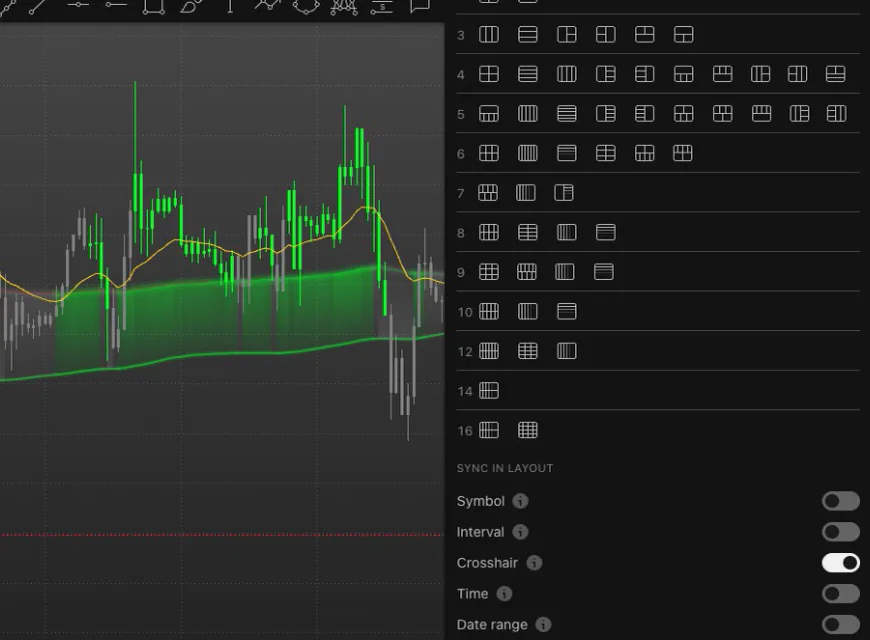
Task: Select the 9-chart layout with nine horizontal rows
Action: pos(603,271)
